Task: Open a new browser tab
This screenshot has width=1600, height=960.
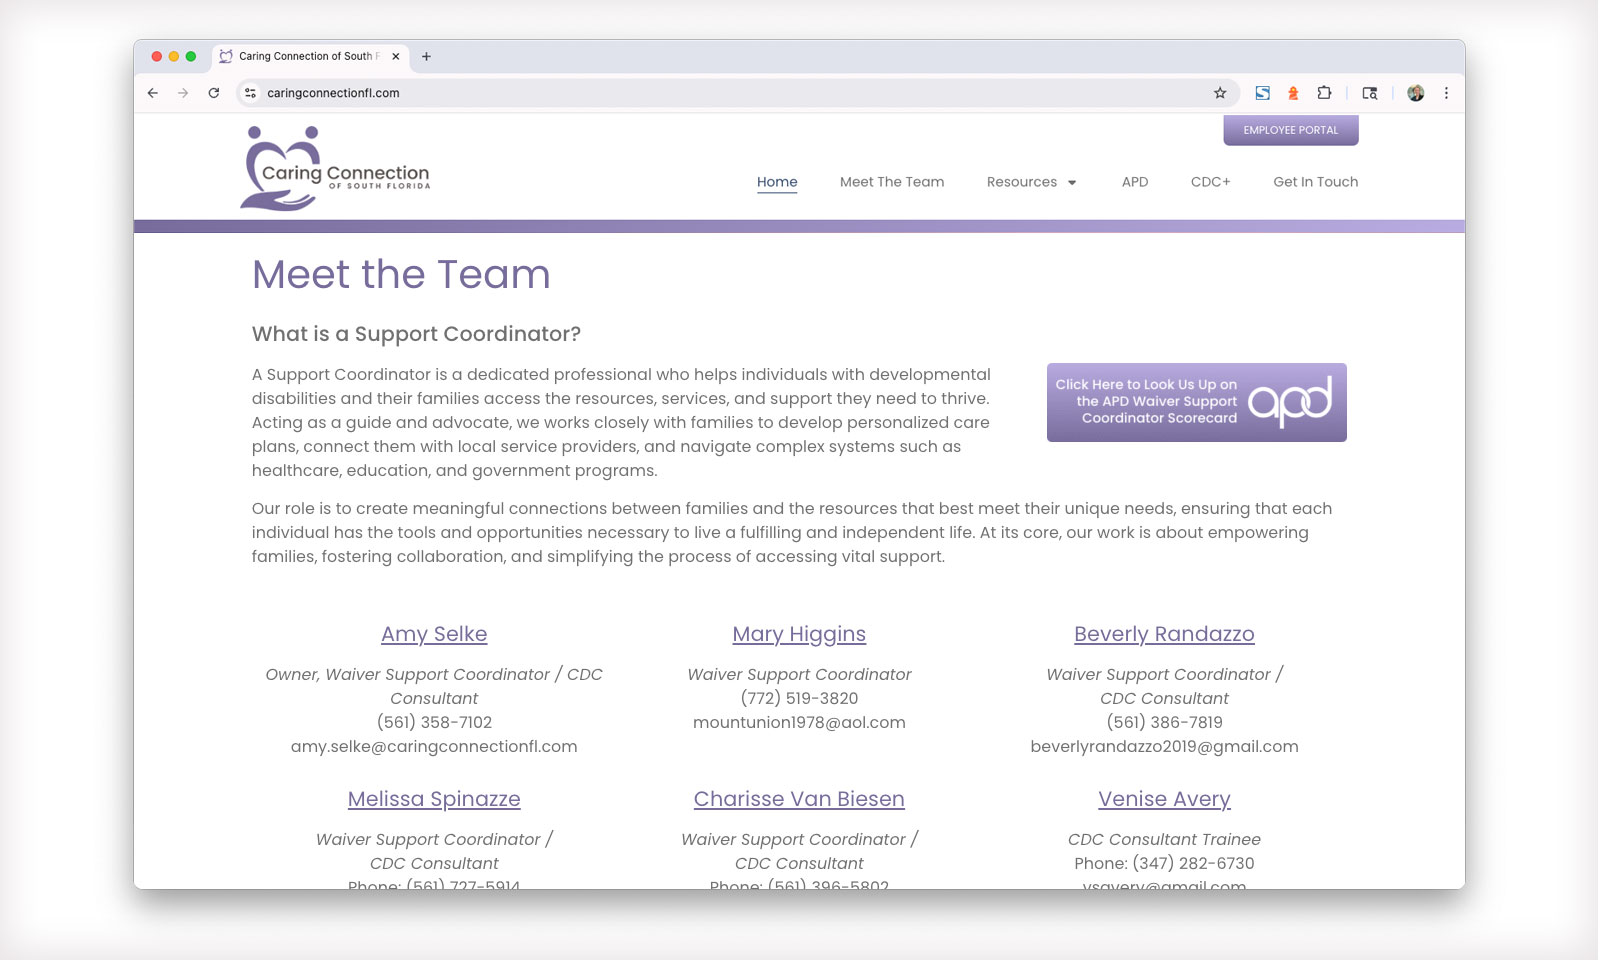Action: click(426, 57)
